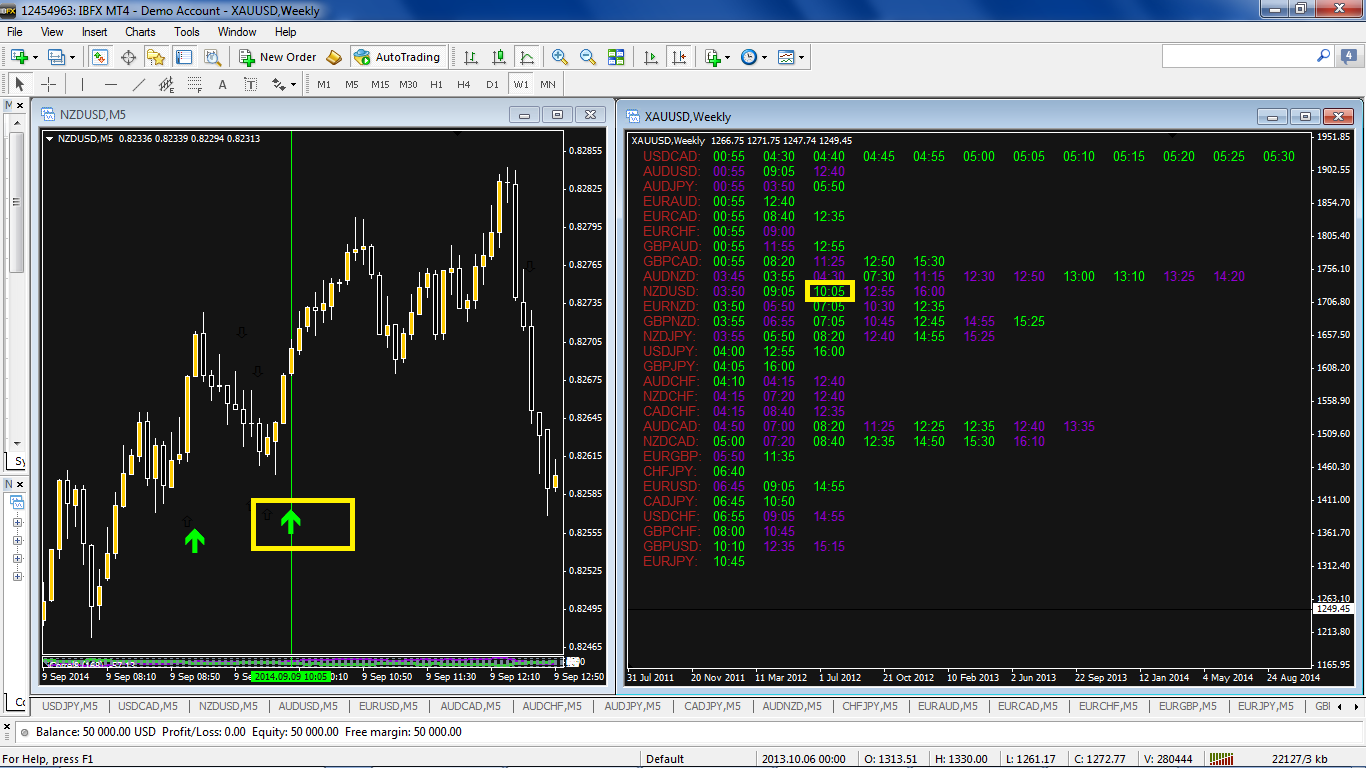The height and width of the screenshot is (768, 1366).
Task: Open the Charts menu
Action: click(140, 32)
